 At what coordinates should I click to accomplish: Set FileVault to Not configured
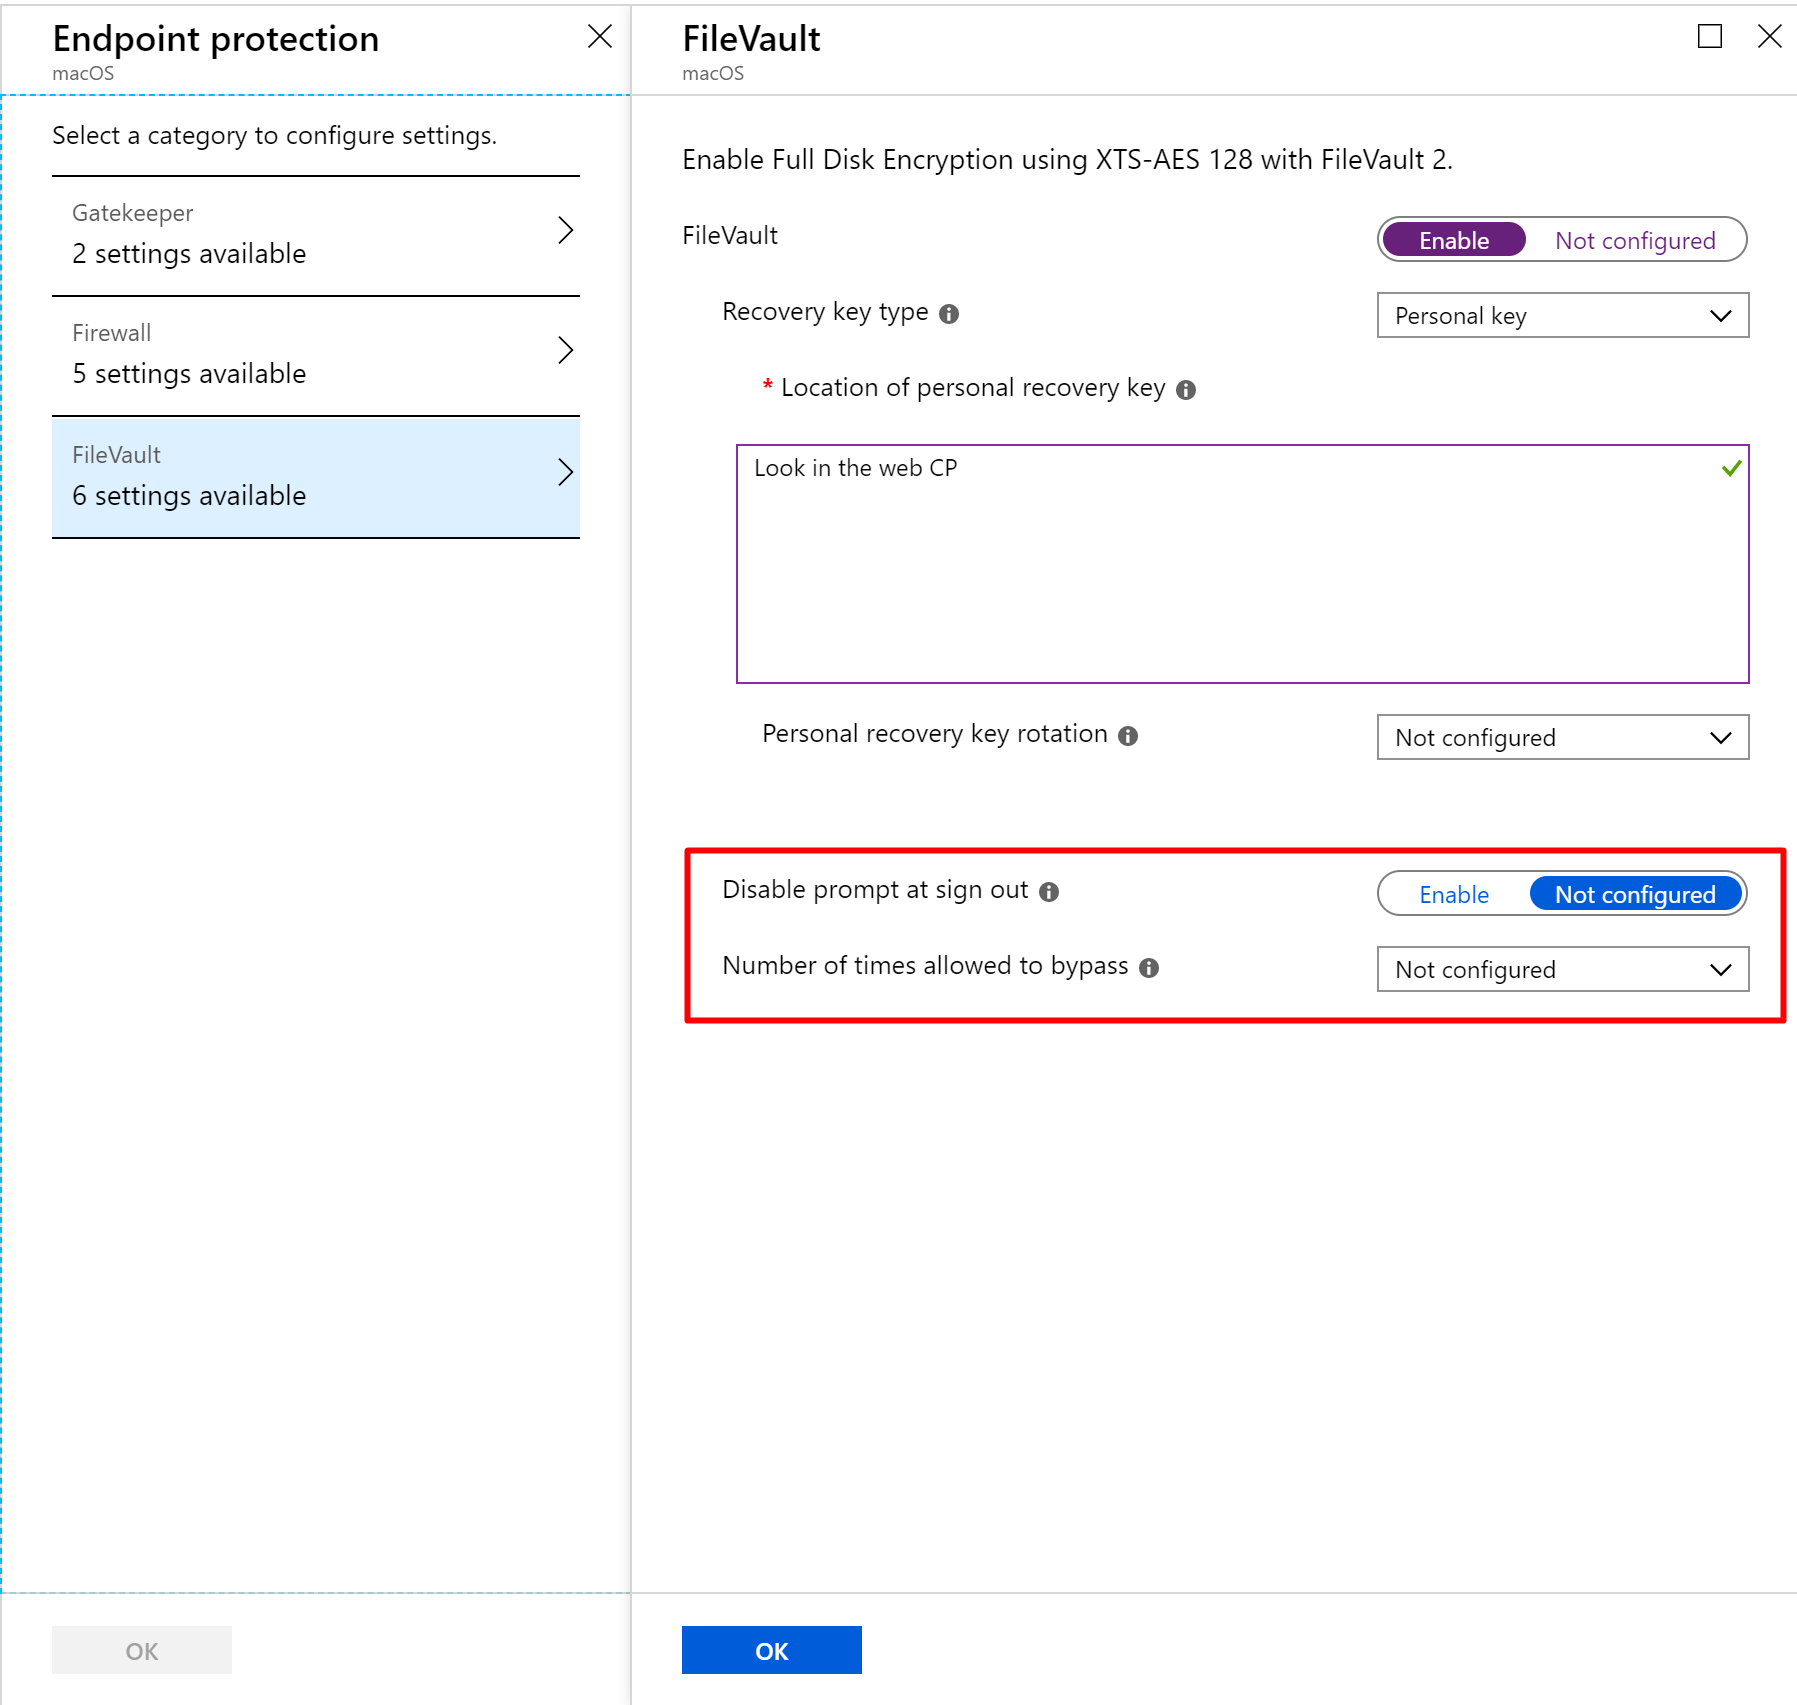coord(1635,240)
